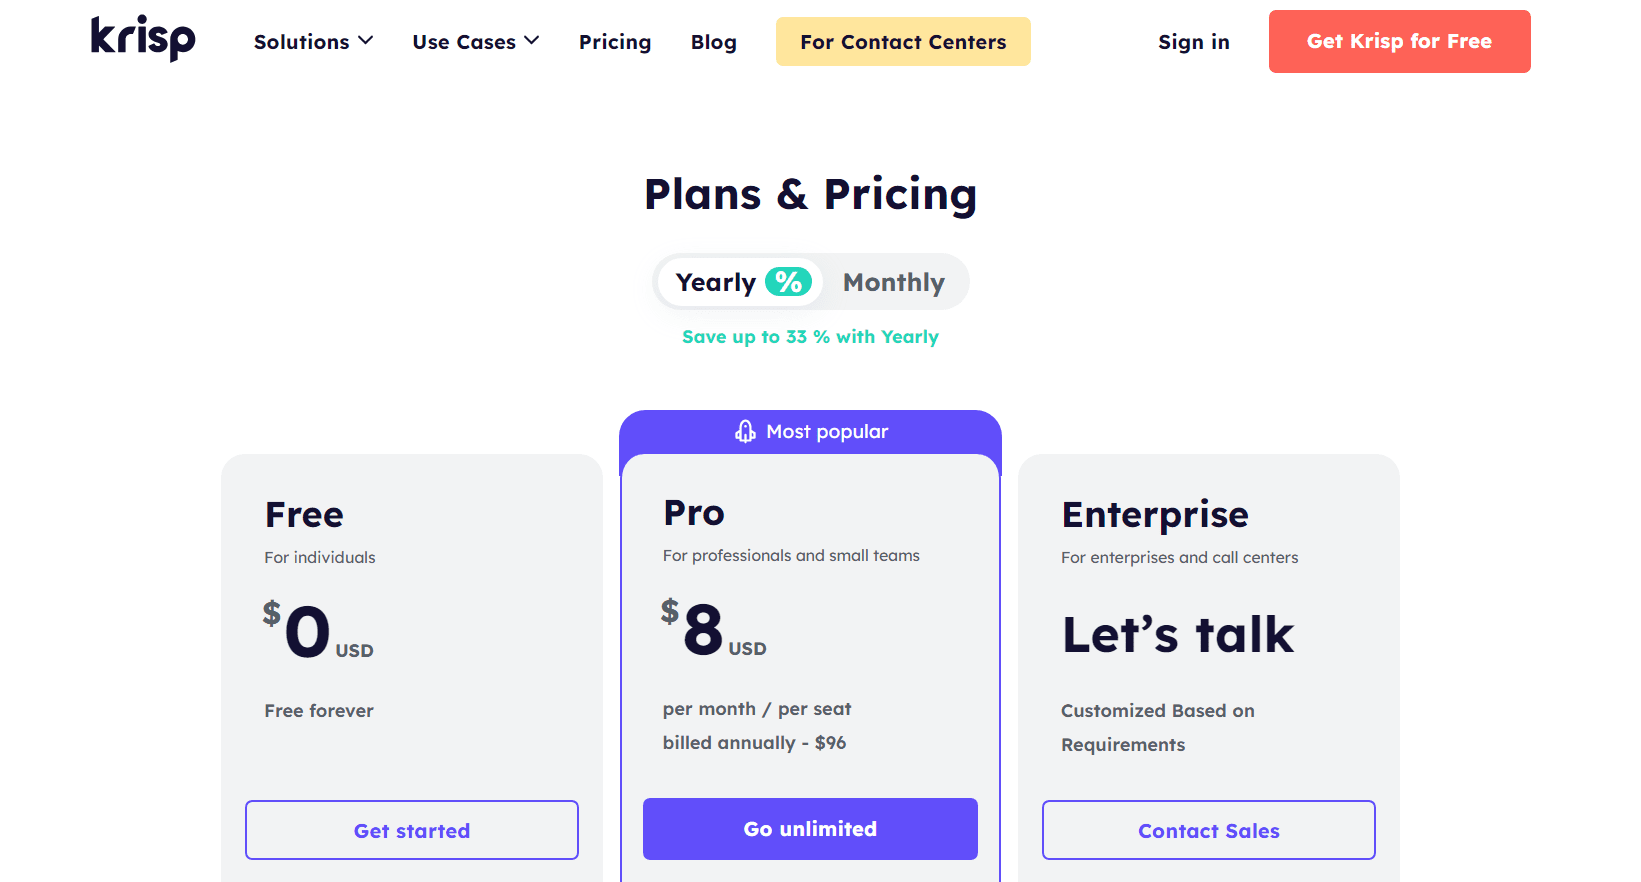The image size is (1641, 882).
Task: Click the Enterprise plan heading
Action: coord(1155,515)
